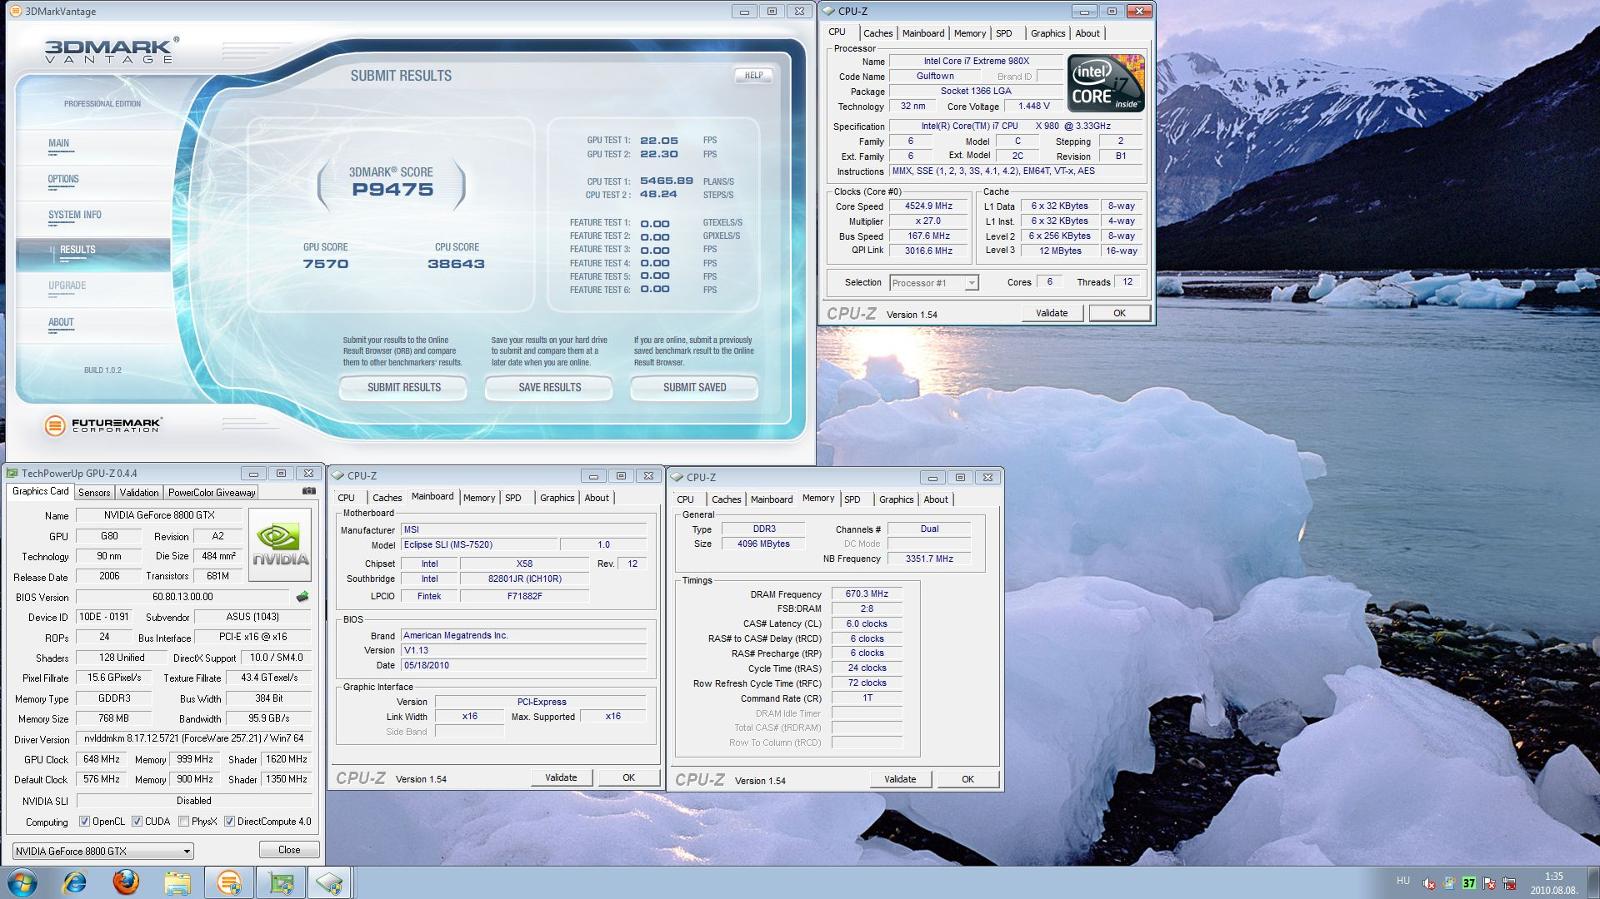1600x899 pixels.
Task: Click the NVIDIA logo in GPU-Z
Action: pos(280,545)
